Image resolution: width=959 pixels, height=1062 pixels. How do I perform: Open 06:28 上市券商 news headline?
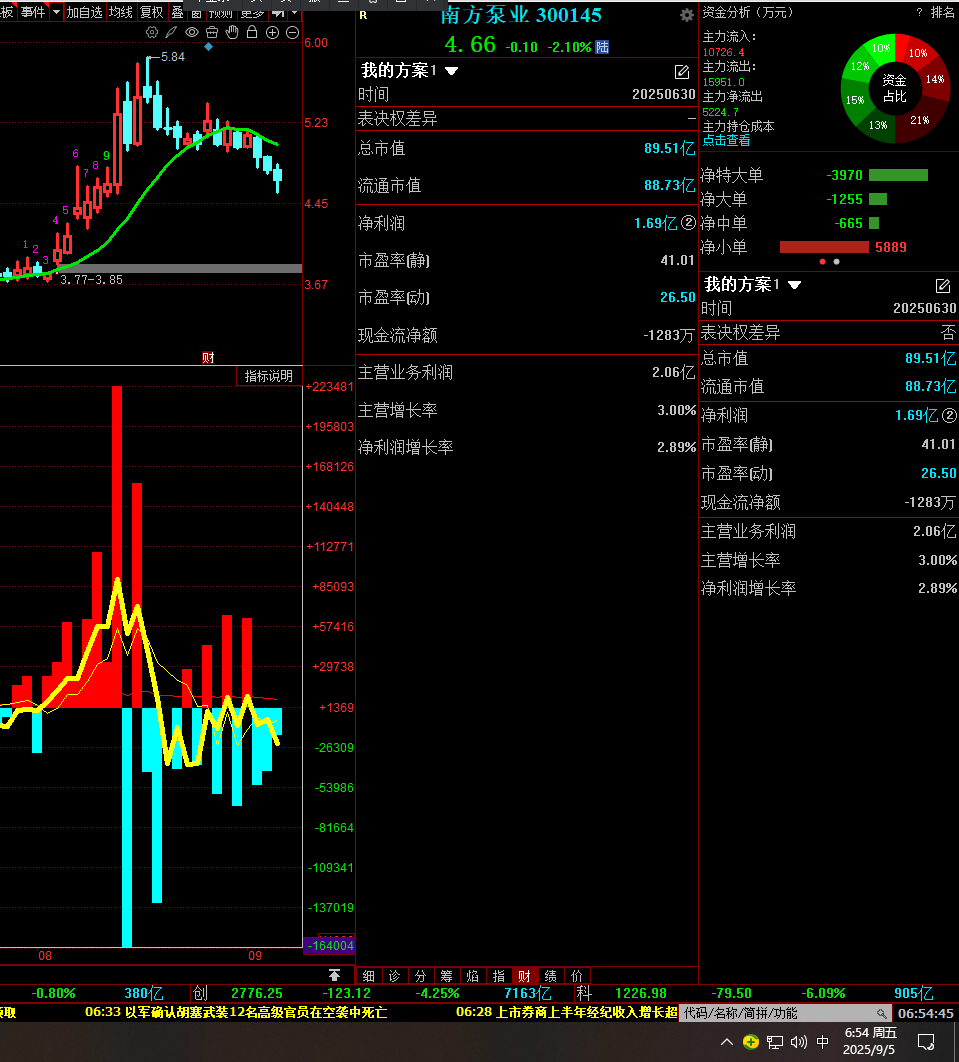[566, 1013]
